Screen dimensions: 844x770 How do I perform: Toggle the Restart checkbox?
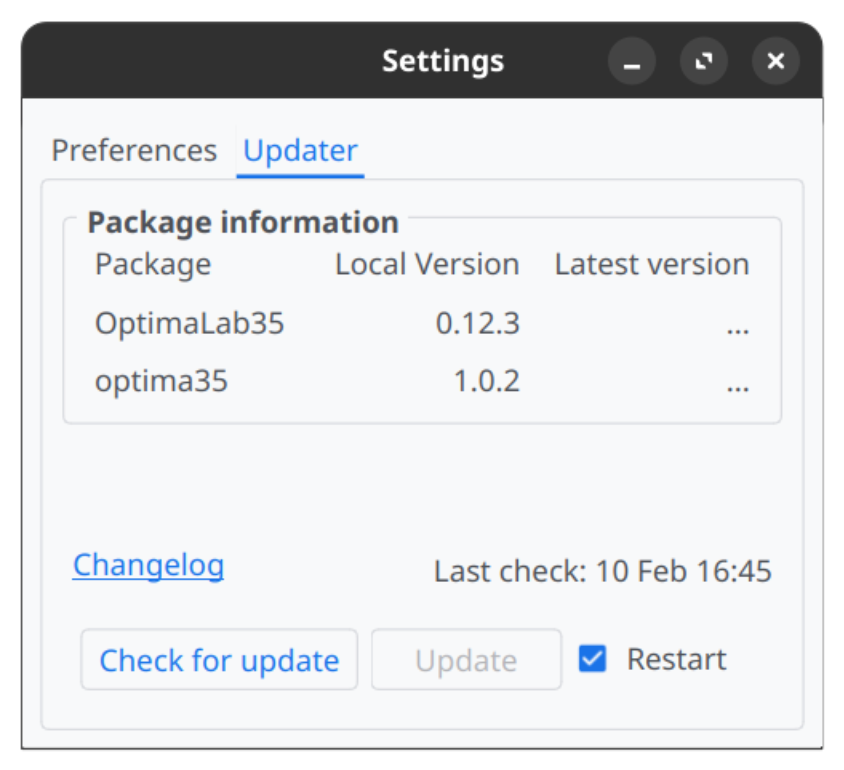[x=593, y=659]
